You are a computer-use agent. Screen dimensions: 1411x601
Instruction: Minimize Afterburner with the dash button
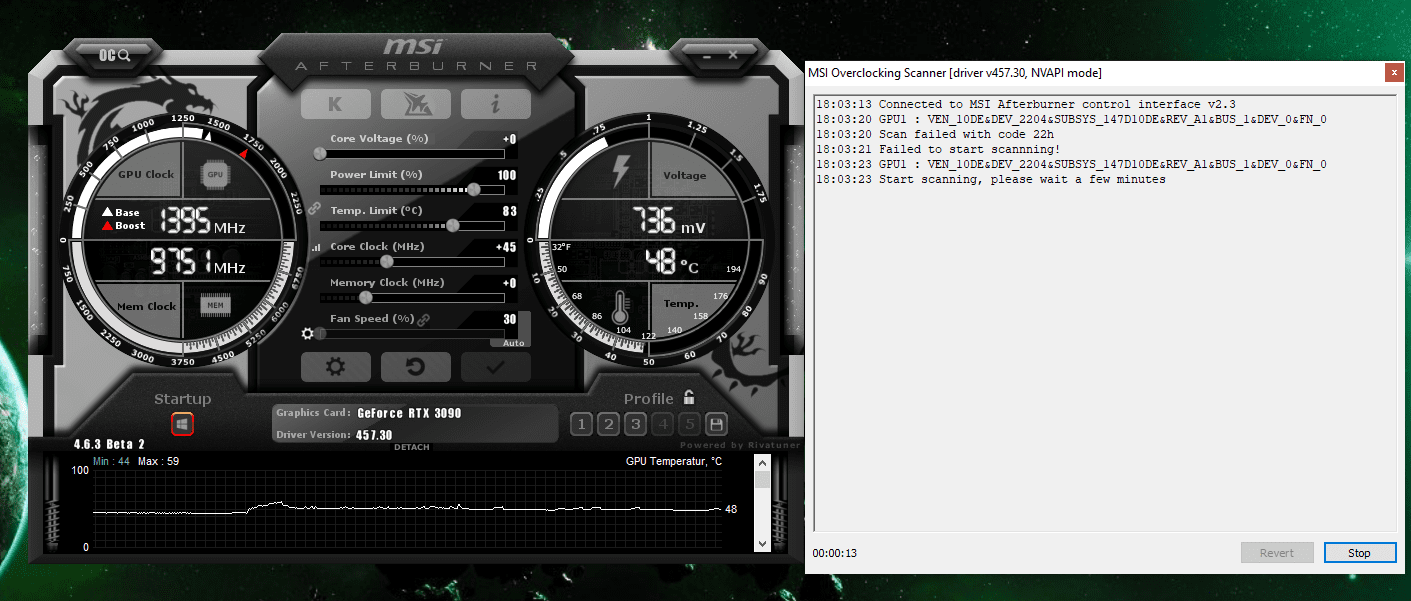click(x=707, y=56)
